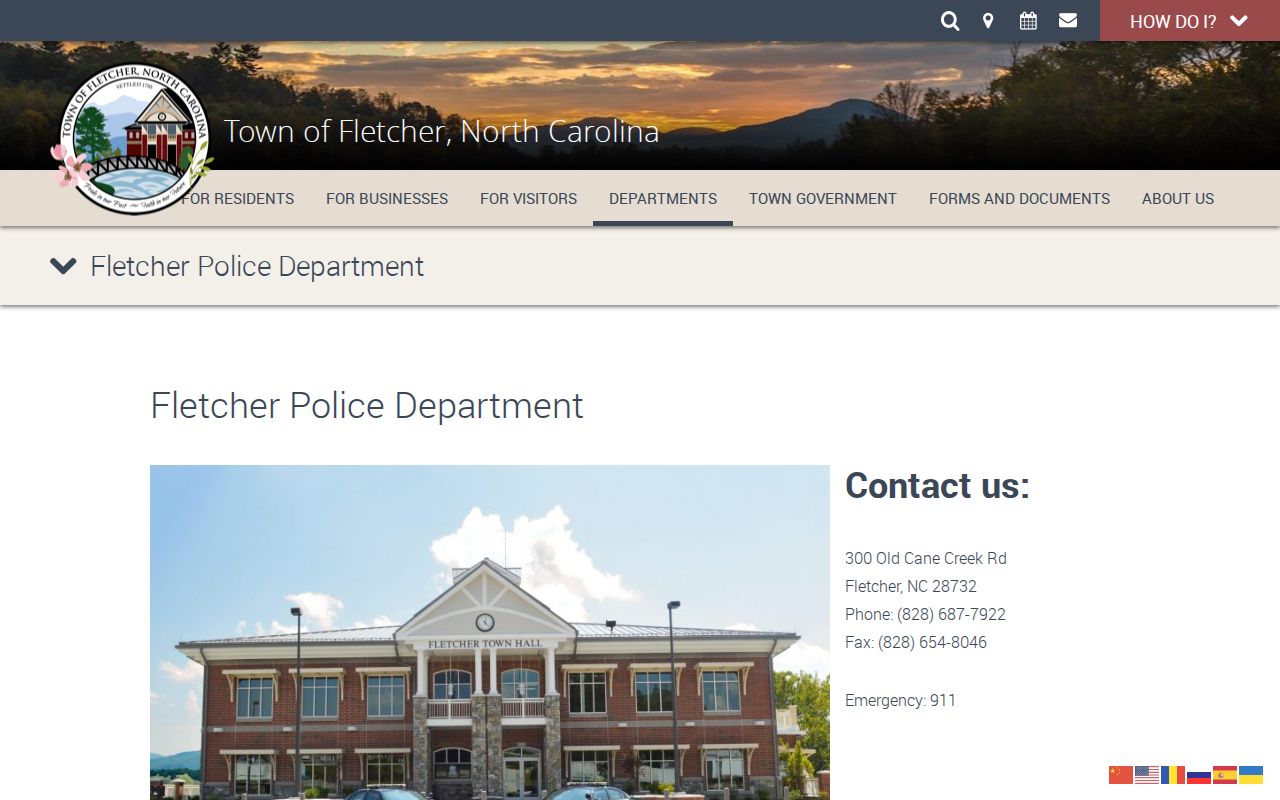Go to the ABOUT US menu

coord(1178,198)
